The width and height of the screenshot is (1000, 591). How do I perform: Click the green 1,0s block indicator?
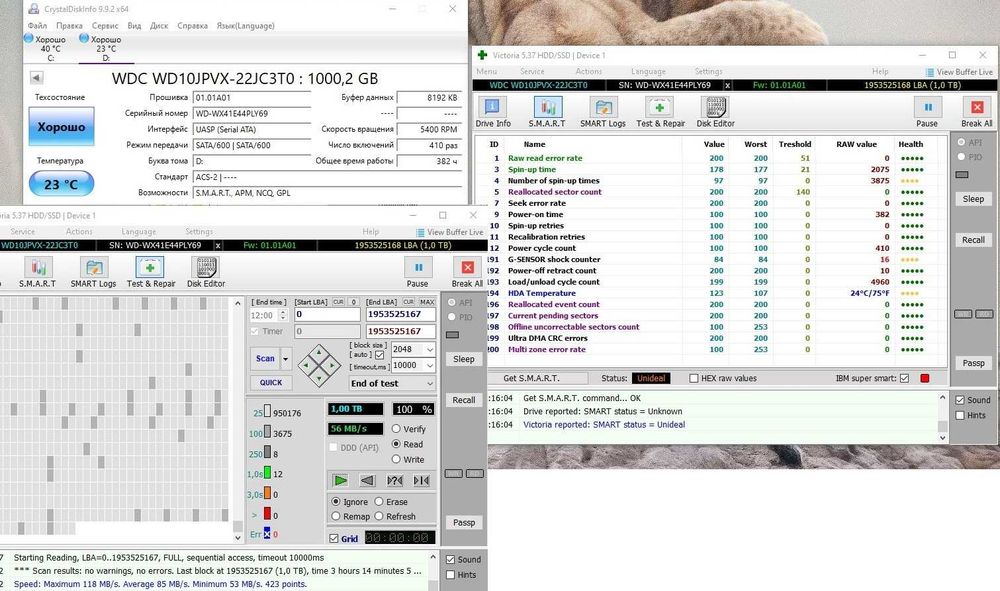[x=267, y=473]
